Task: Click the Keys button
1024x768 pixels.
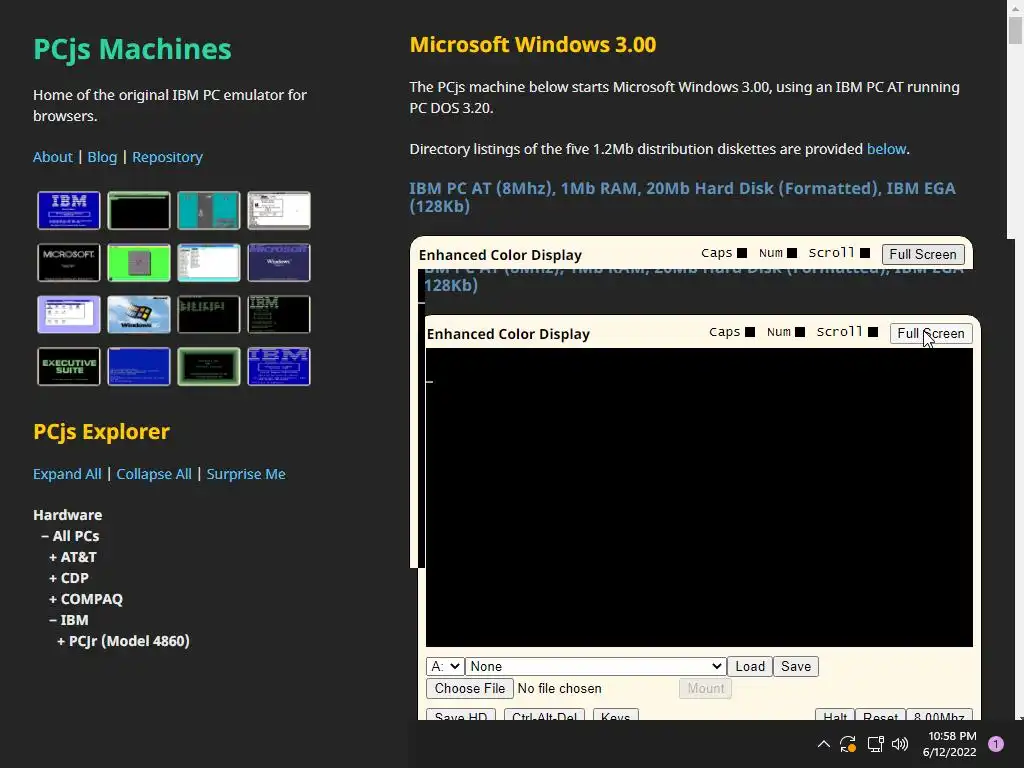Action: click(x=615, y=715)
